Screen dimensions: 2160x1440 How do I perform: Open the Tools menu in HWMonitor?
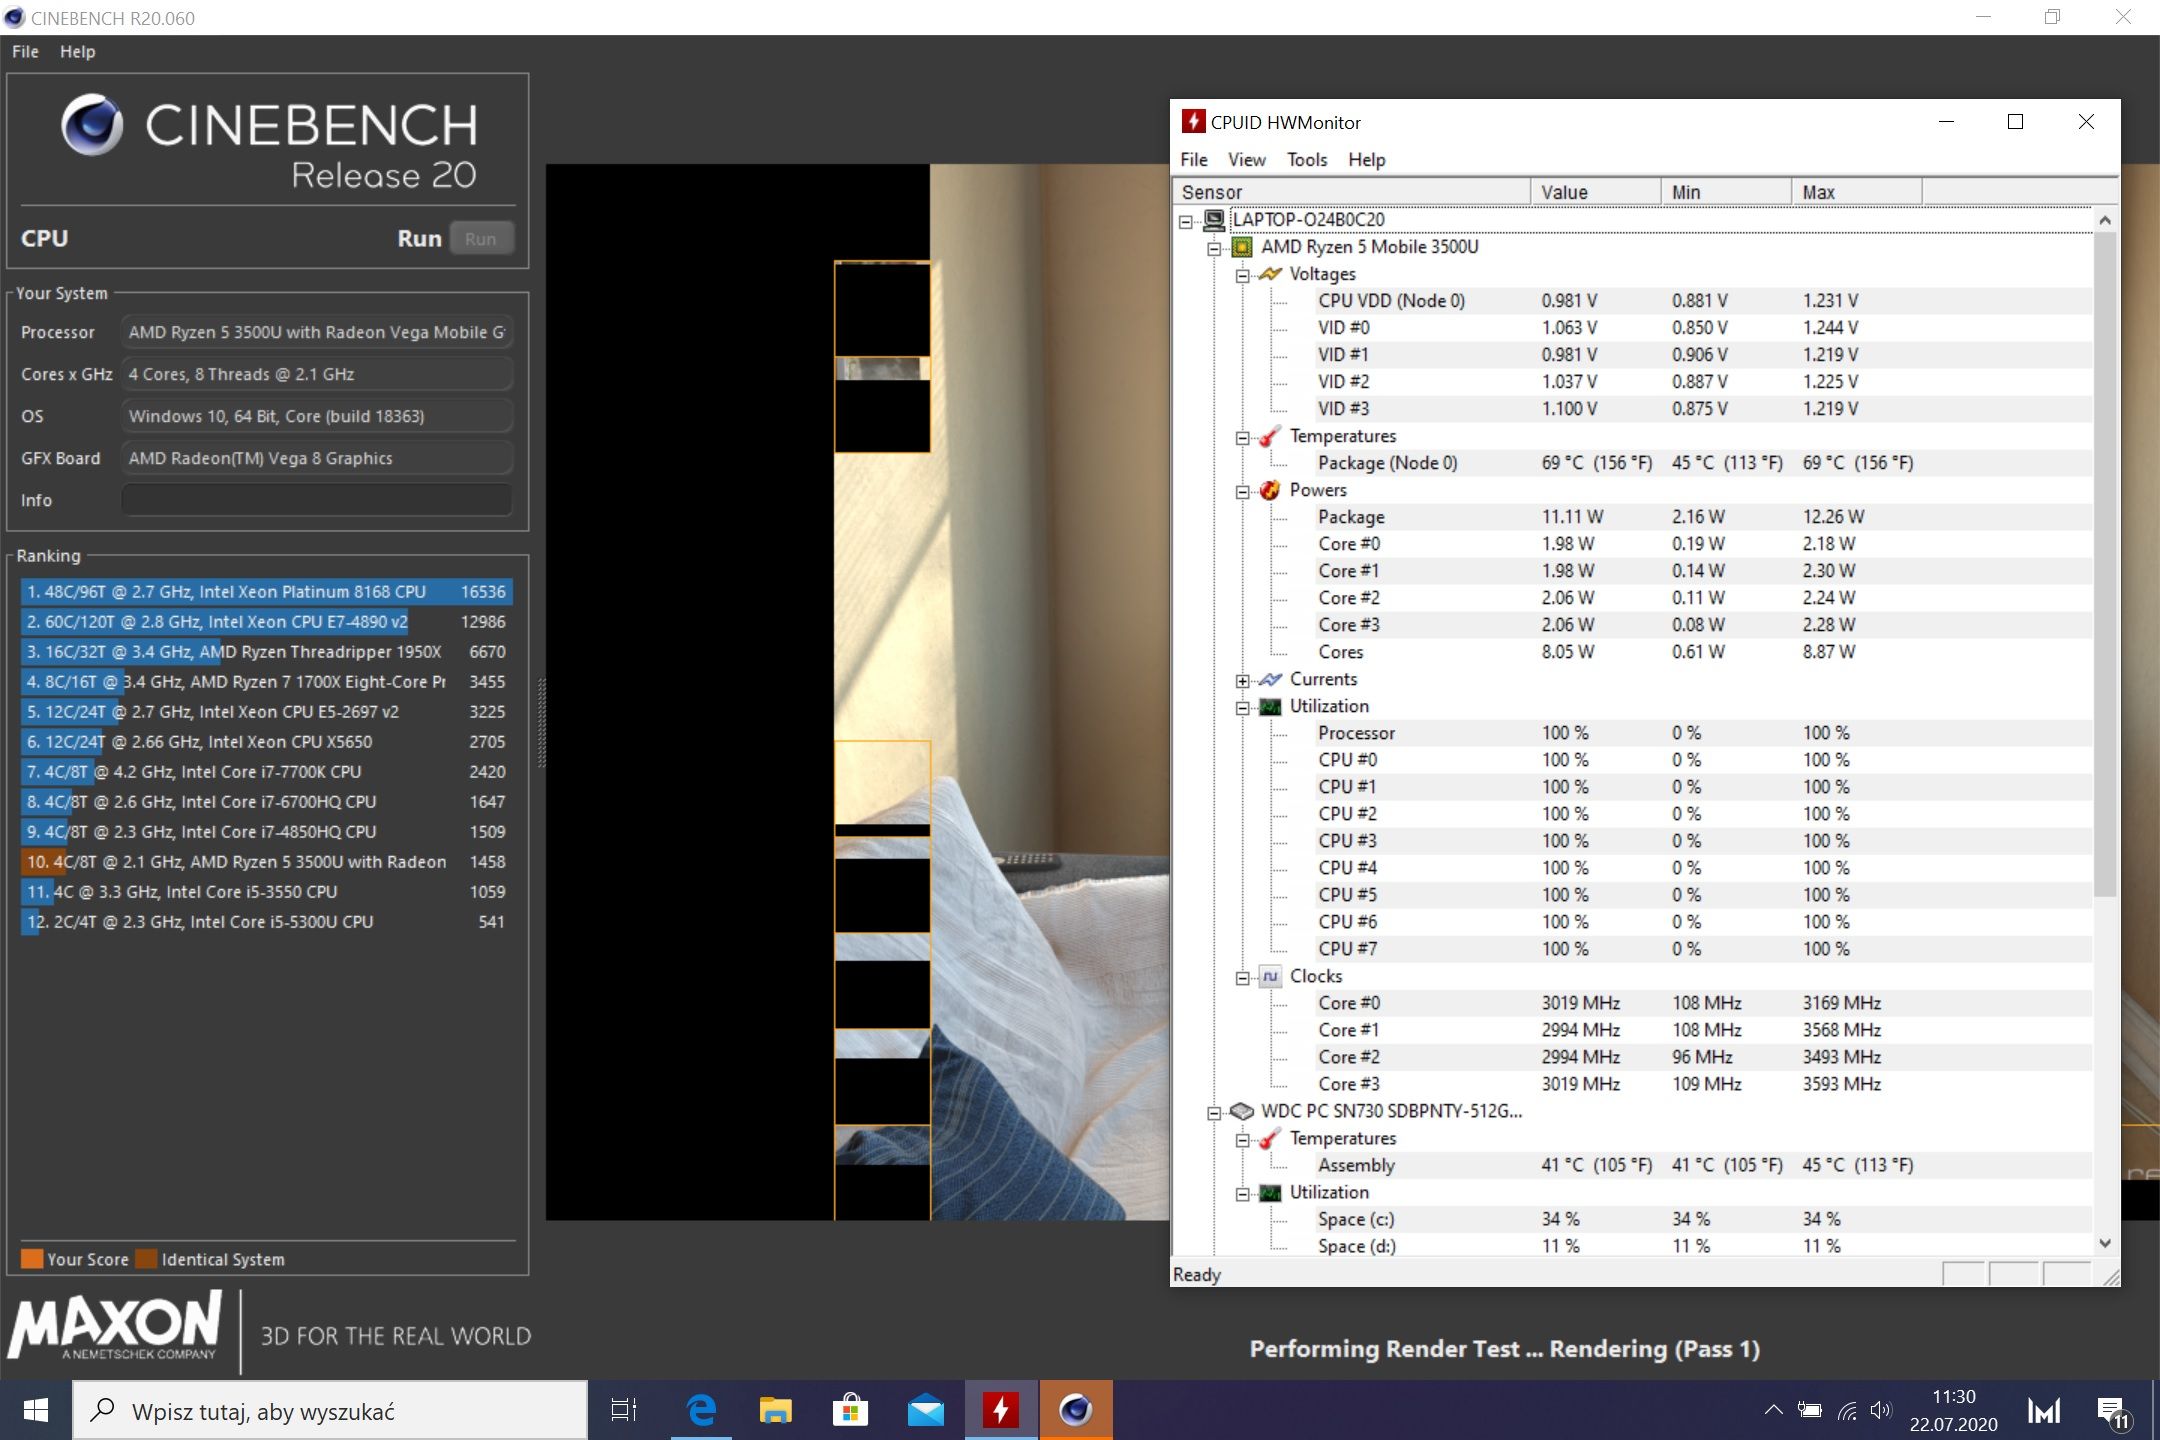point(1306,160)
